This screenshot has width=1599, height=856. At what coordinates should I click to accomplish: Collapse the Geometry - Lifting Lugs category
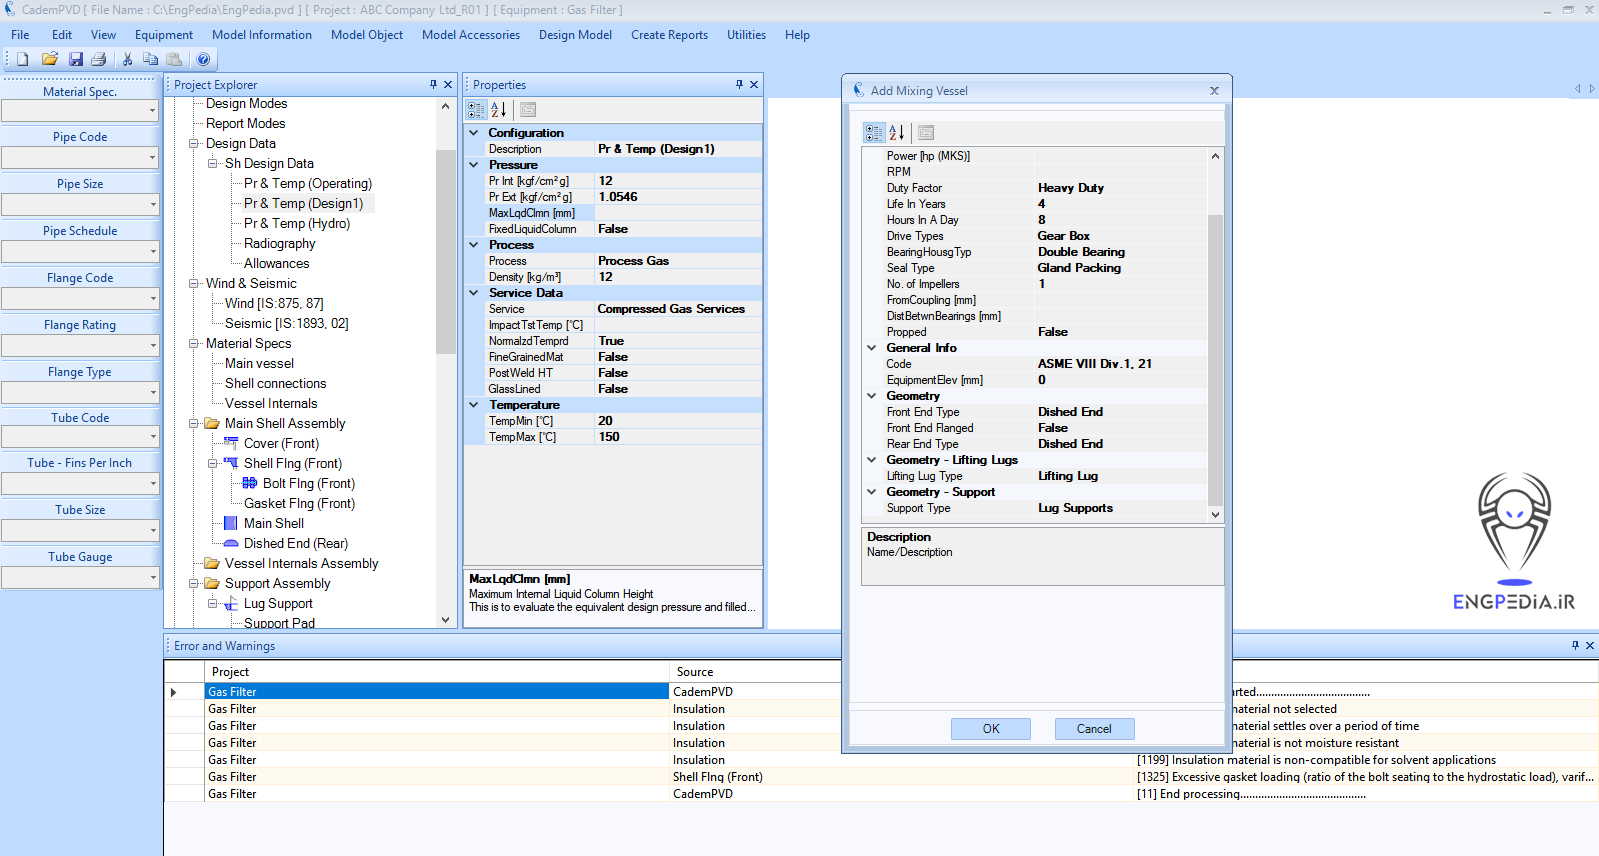872,460
